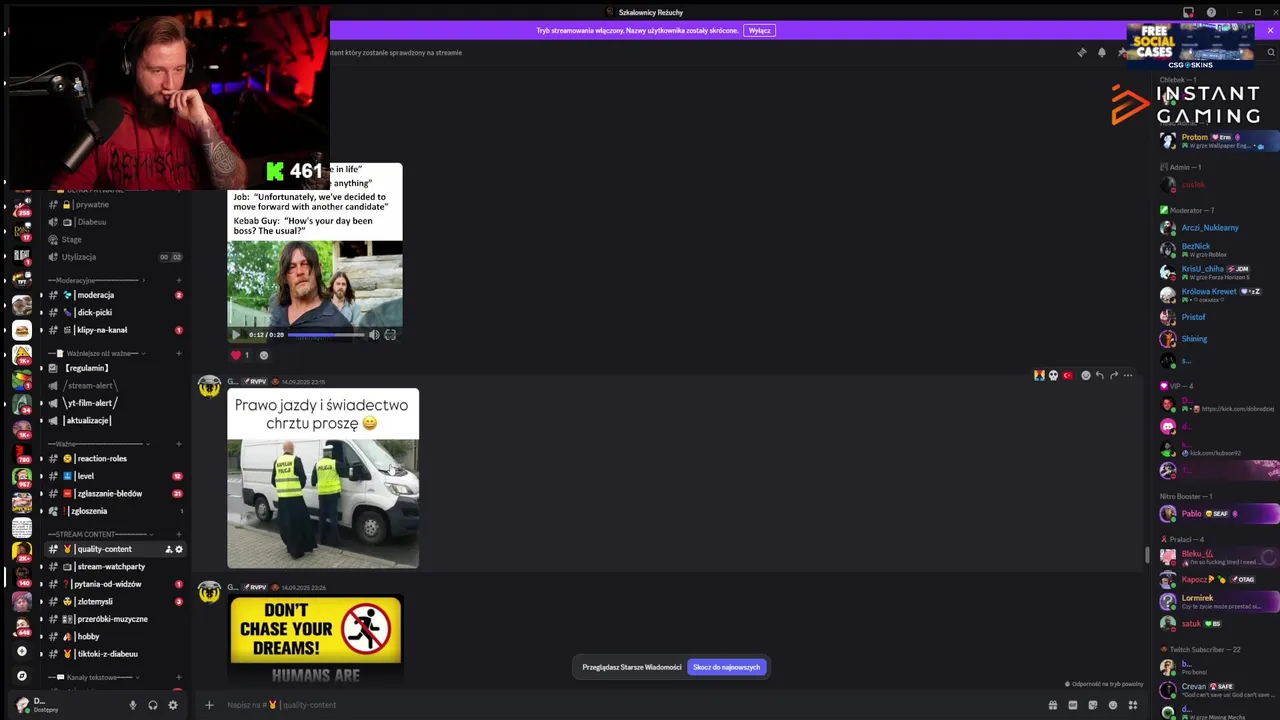Open the stream-watchparty channel
The width and height of the screenshot is (1280, 720).
(112, 567)
